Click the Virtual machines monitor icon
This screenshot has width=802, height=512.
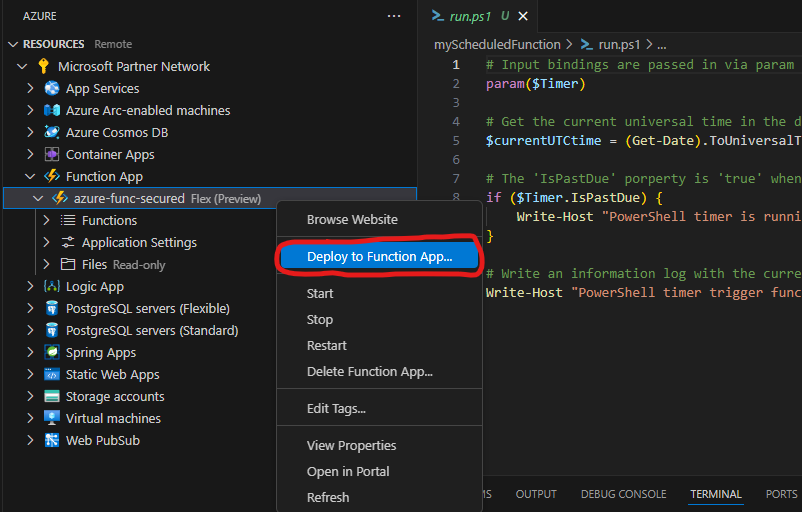[52, 418]
